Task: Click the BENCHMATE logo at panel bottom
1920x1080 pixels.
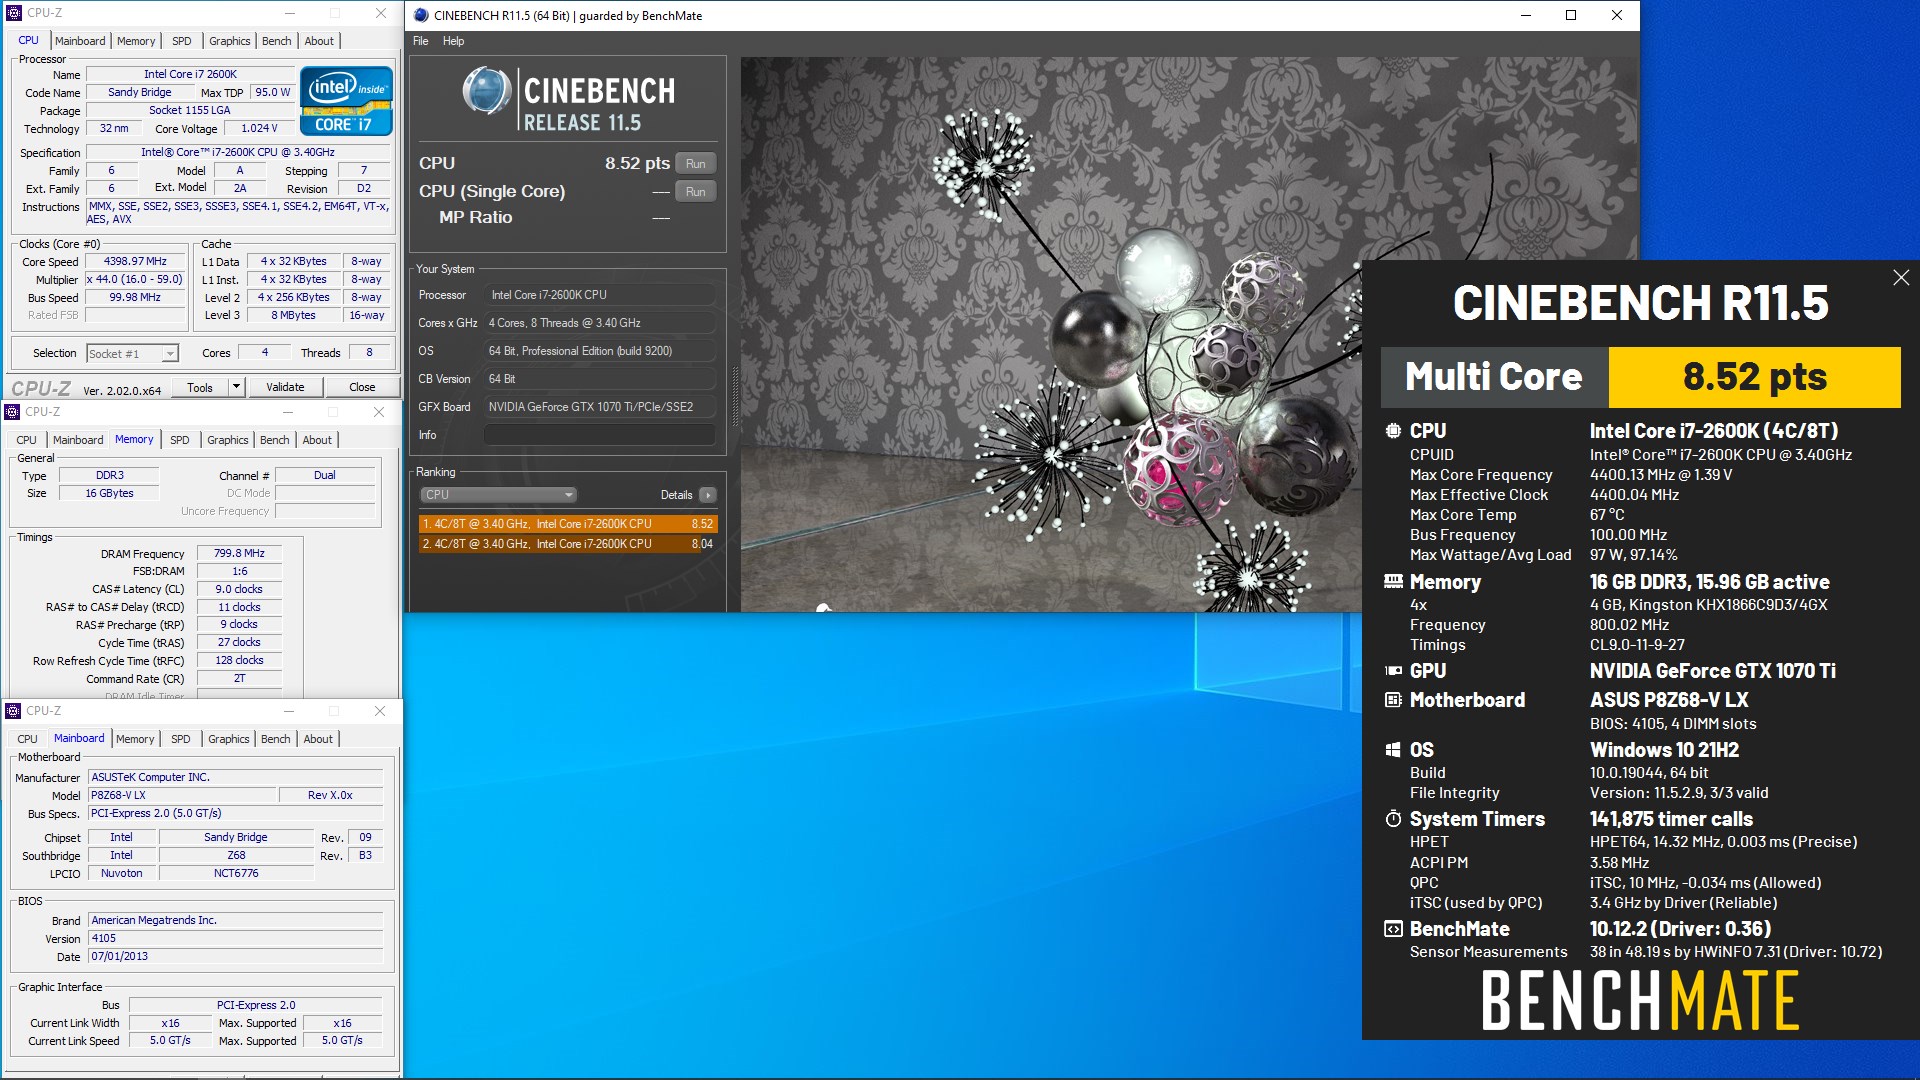Action: tap(1640, 1001)
